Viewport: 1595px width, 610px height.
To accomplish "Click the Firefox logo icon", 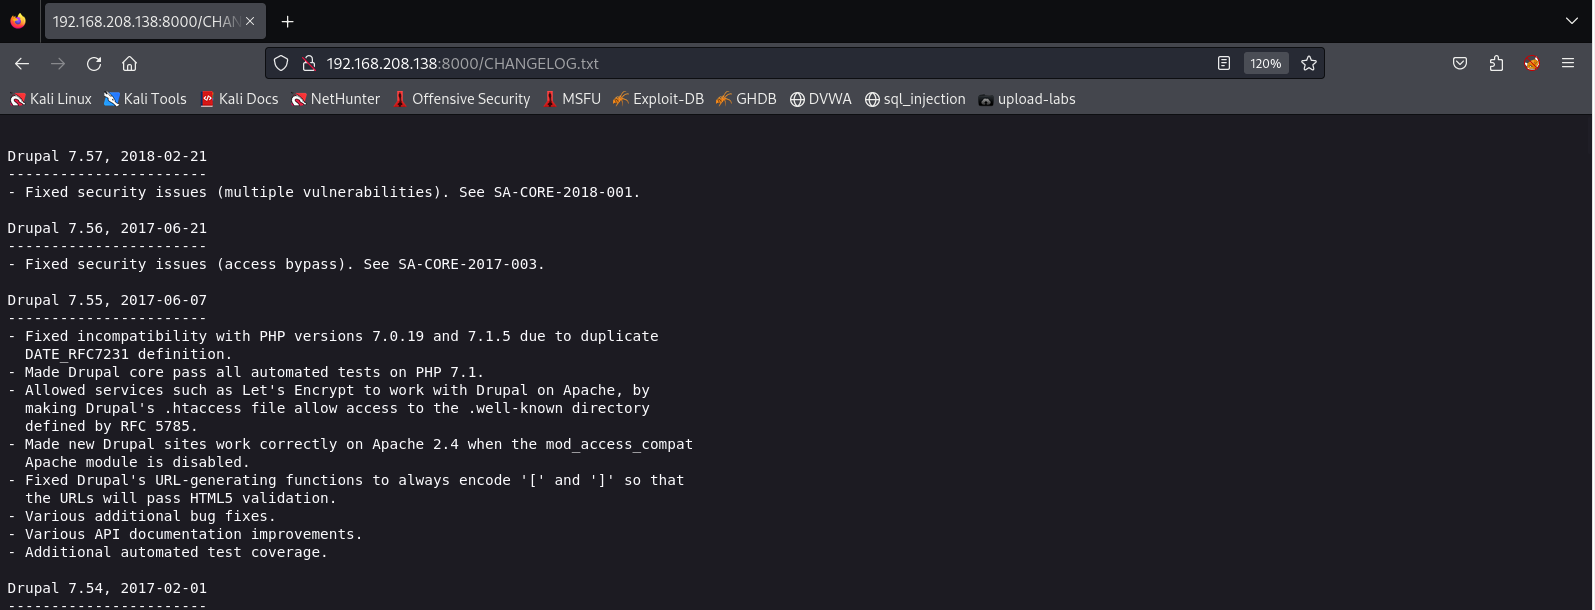I will (x=18, y=21).
